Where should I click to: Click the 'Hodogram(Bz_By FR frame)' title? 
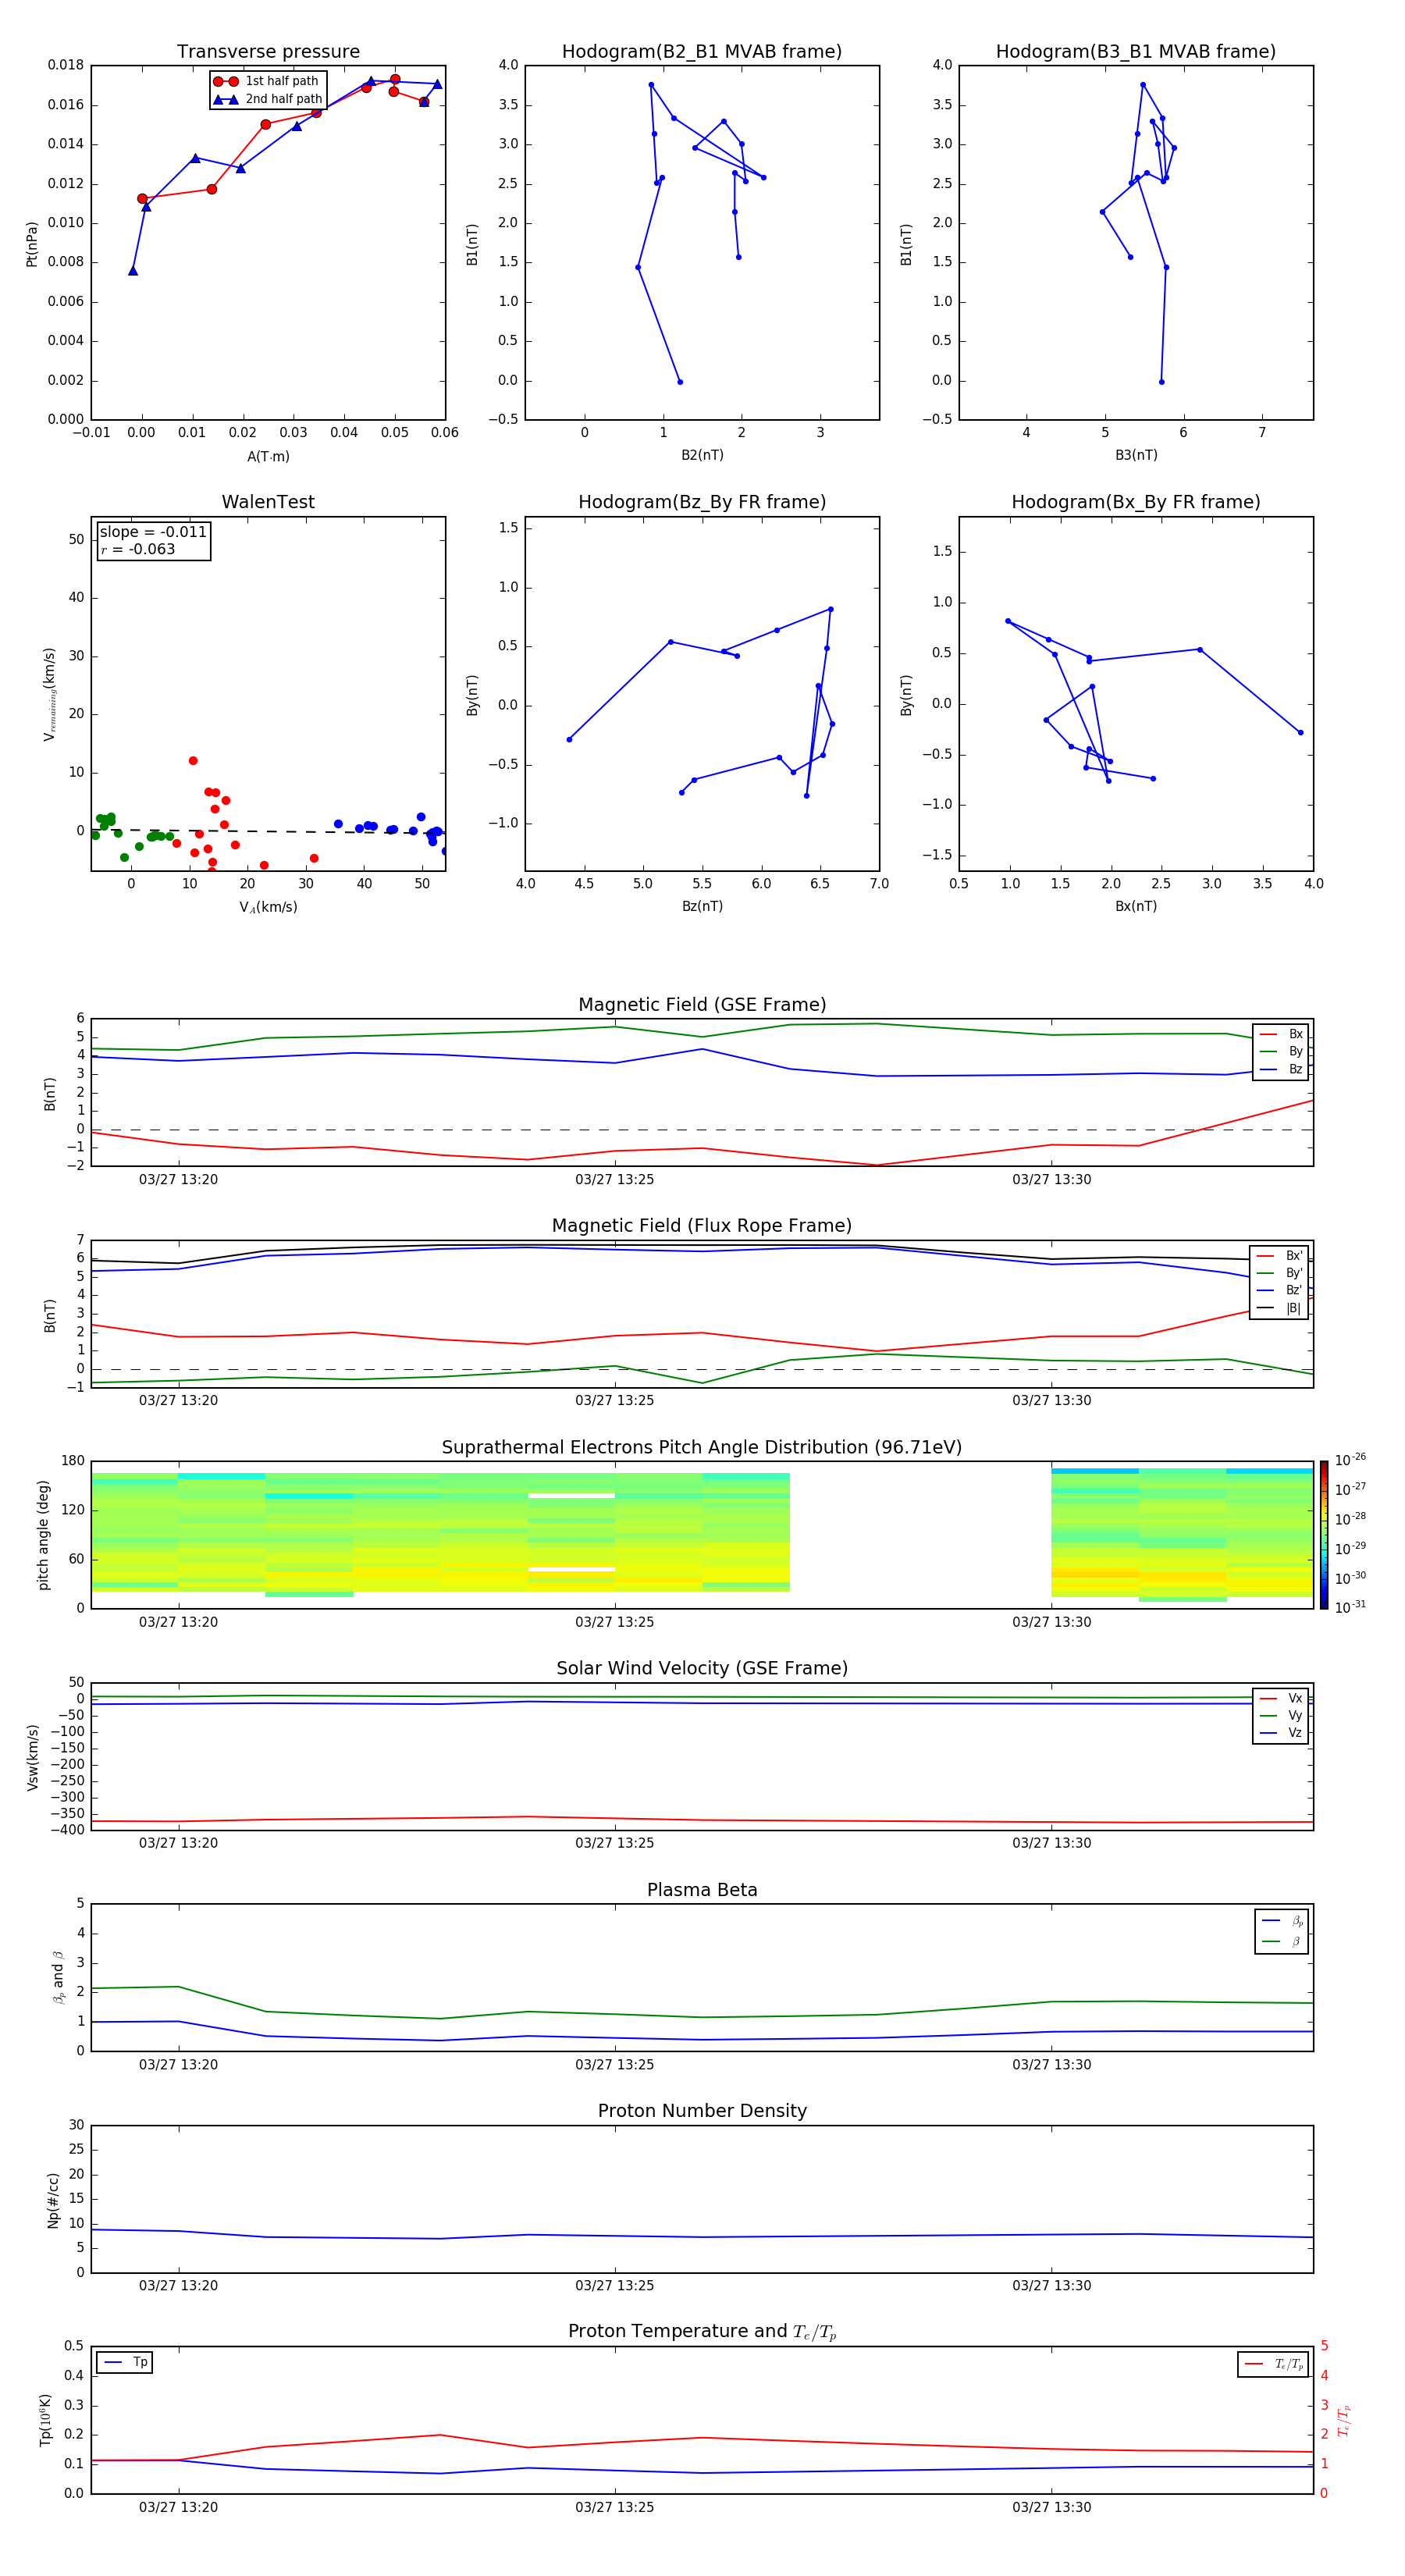click(x=702, y=502)
